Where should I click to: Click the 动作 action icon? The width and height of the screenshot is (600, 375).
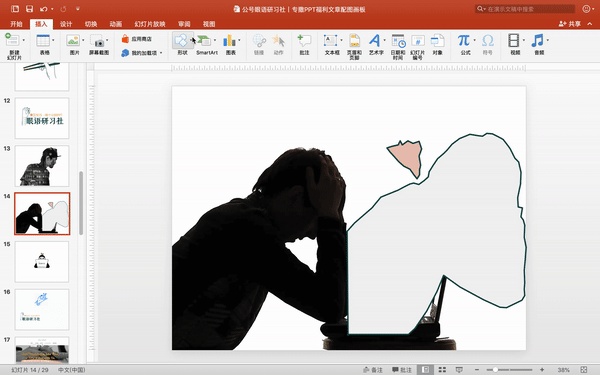click(278, 41)
